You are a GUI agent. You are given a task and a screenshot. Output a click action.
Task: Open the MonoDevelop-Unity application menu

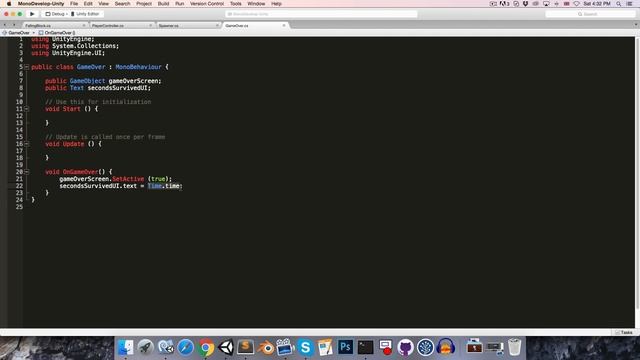tap(41, 4)
